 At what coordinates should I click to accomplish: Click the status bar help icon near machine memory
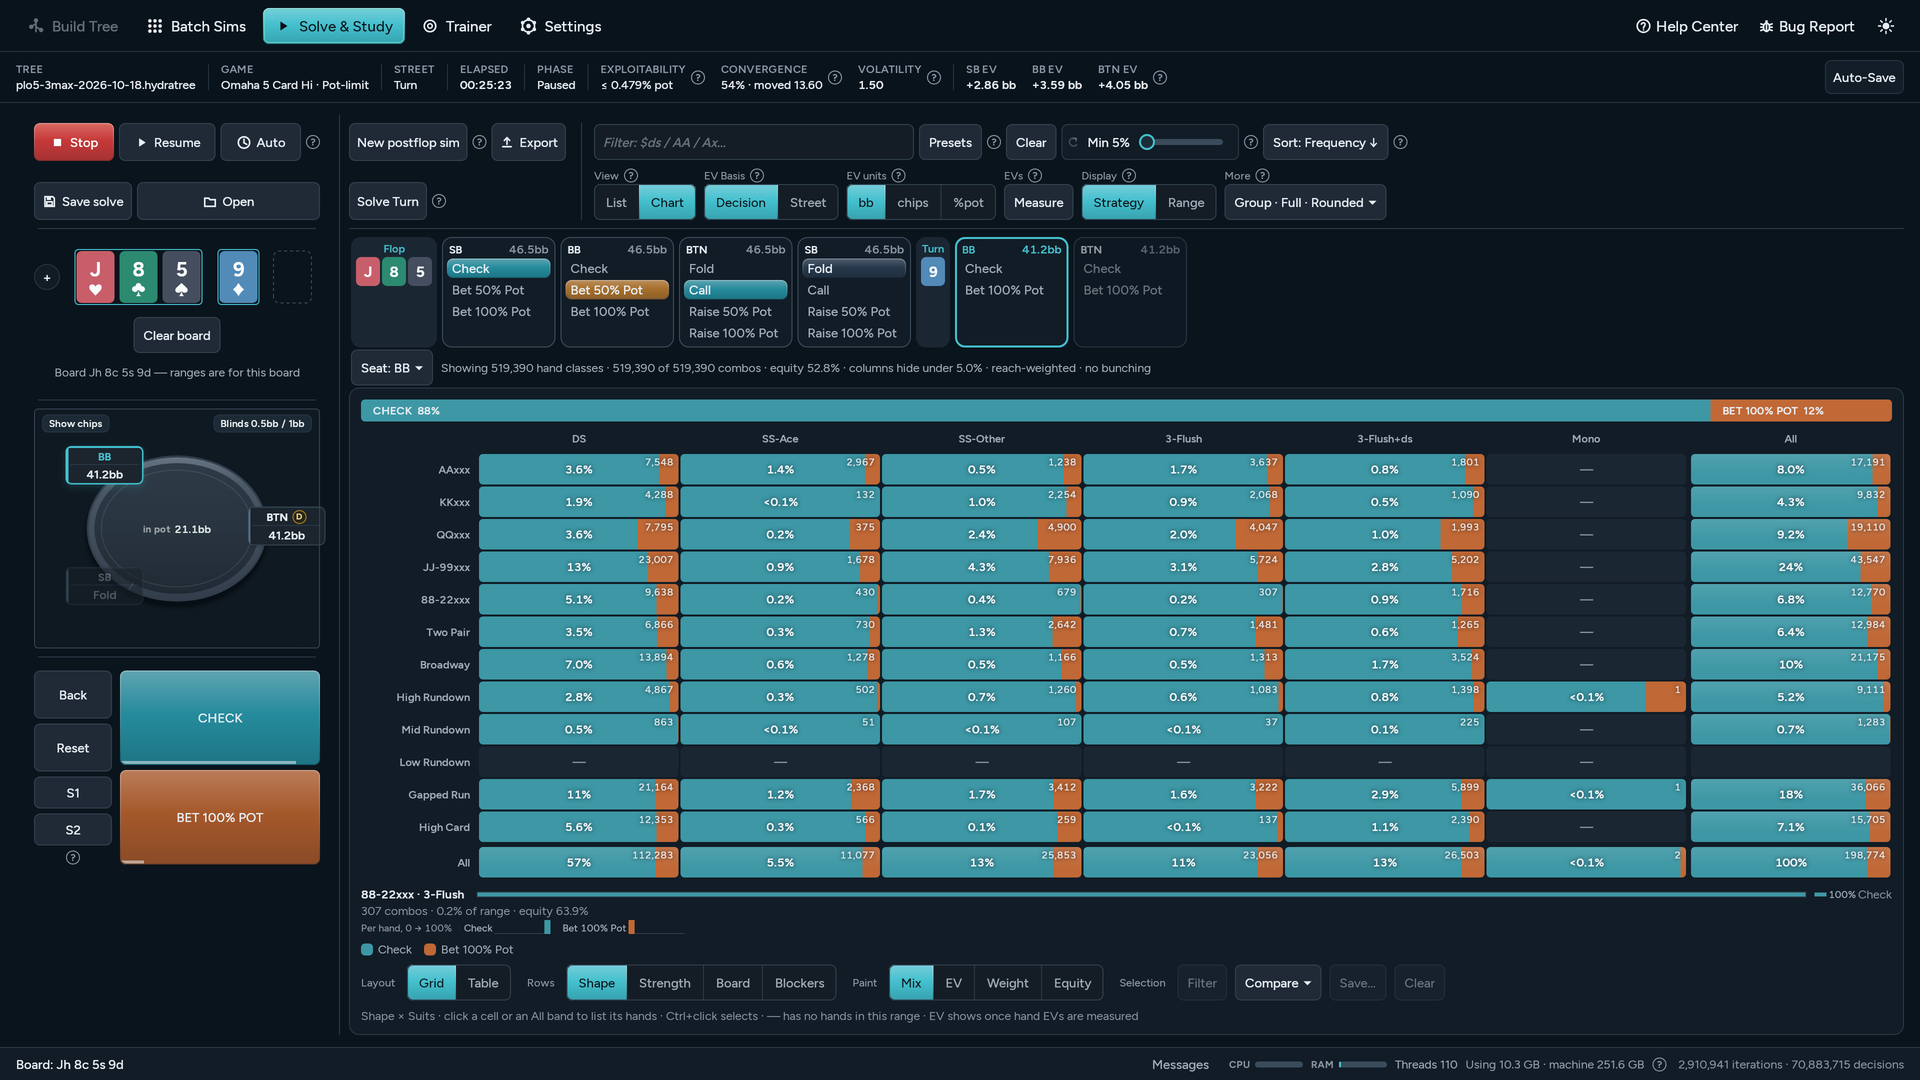point(1659,1065)
